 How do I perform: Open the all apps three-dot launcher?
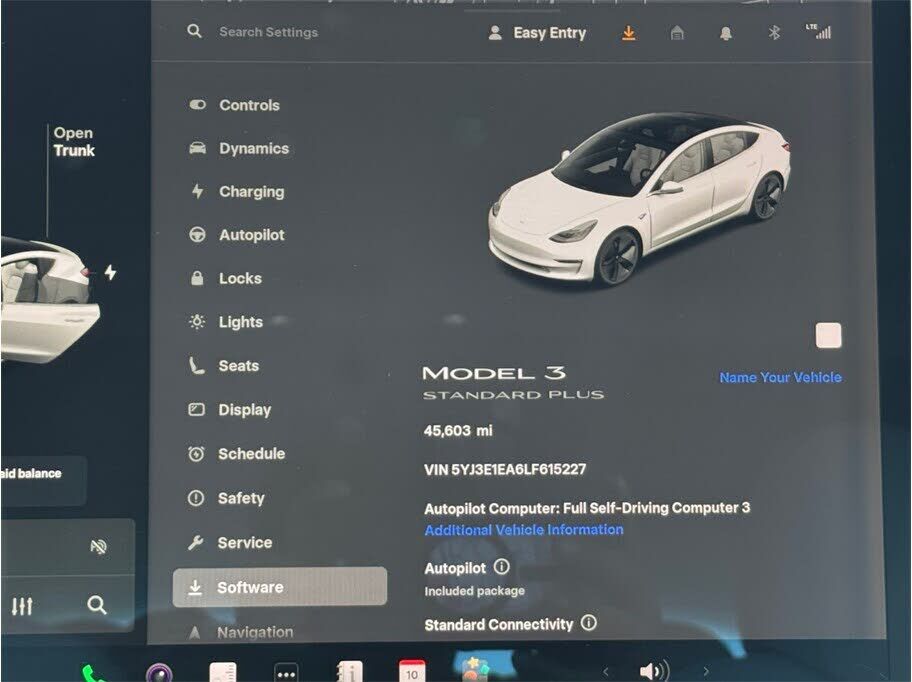286,674
